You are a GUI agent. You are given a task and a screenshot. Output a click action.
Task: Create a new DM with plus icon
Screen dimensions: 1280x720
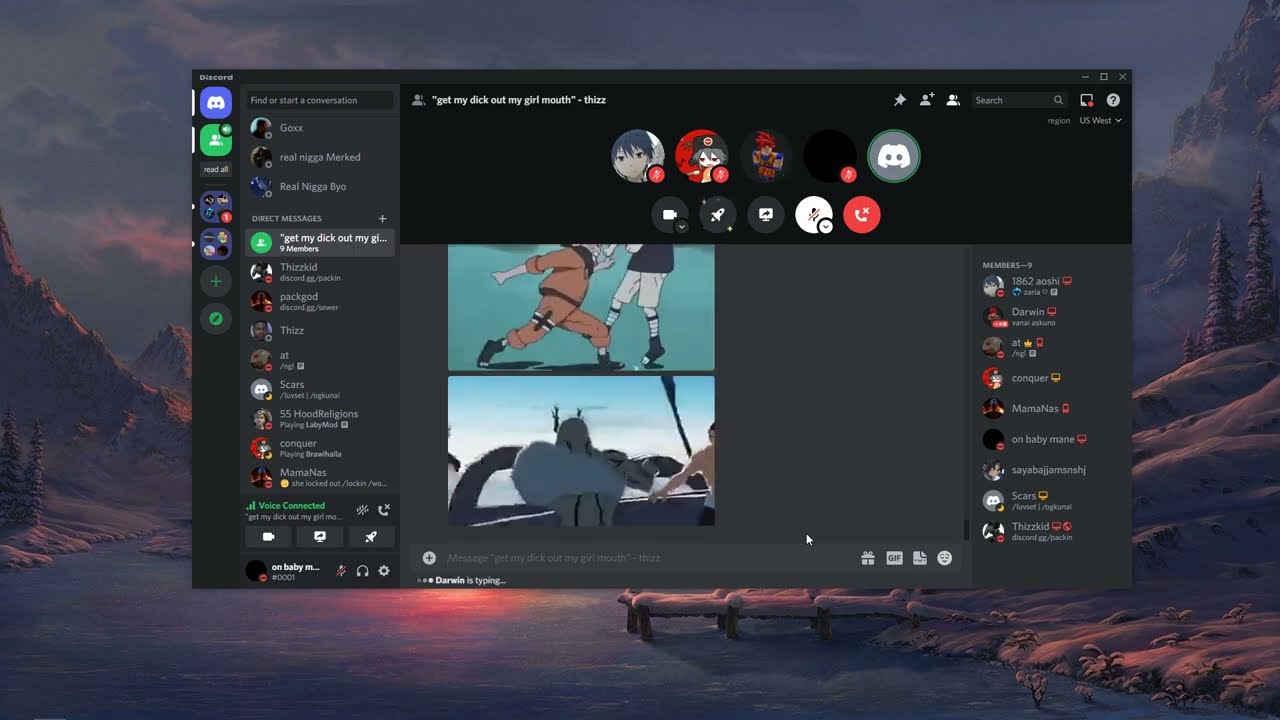pos(382,218)
